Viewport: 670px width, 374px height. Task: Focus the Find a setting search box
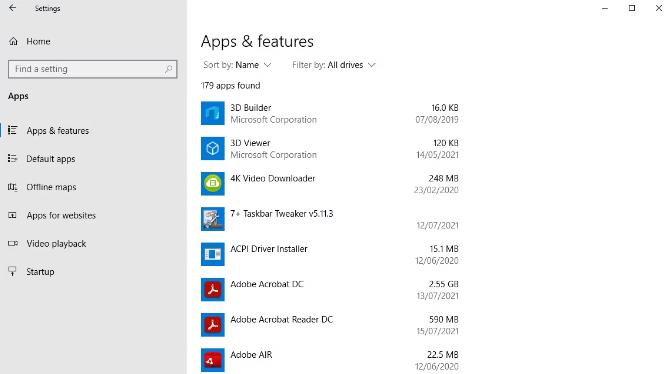tap(92, 69)
